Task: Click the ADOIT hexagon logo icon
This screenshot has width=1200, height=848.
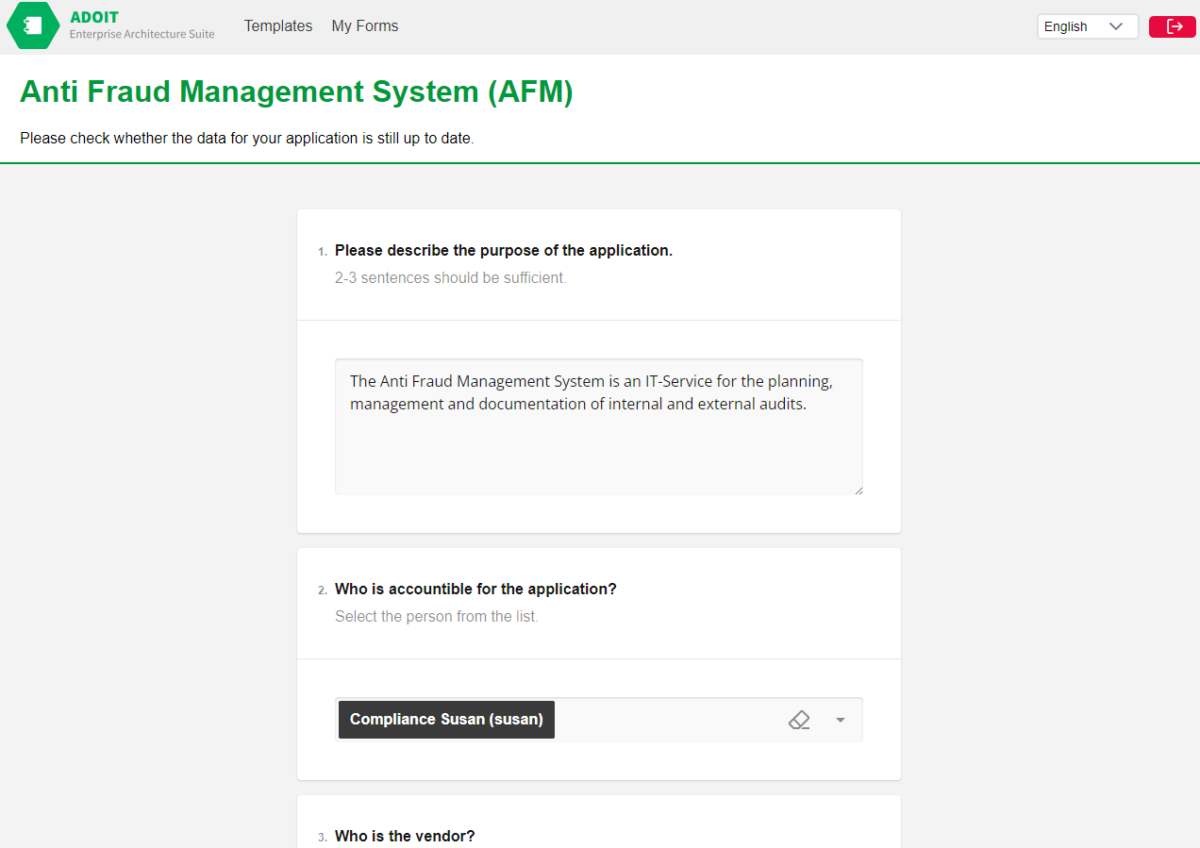Action: click(31, 25)
